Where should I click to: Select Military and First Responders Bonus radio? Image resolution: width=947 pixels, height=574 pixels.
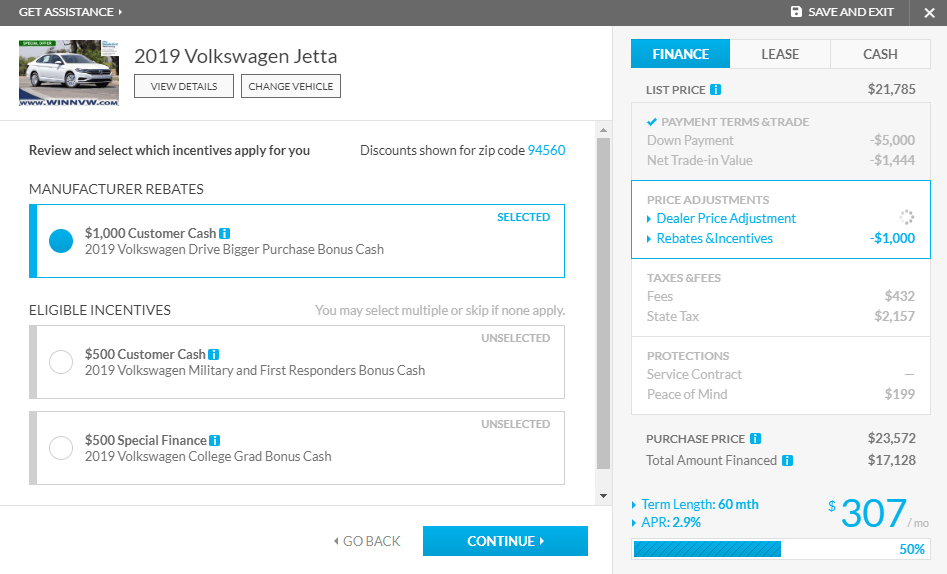pyautogui.click(x=61, y=362)
